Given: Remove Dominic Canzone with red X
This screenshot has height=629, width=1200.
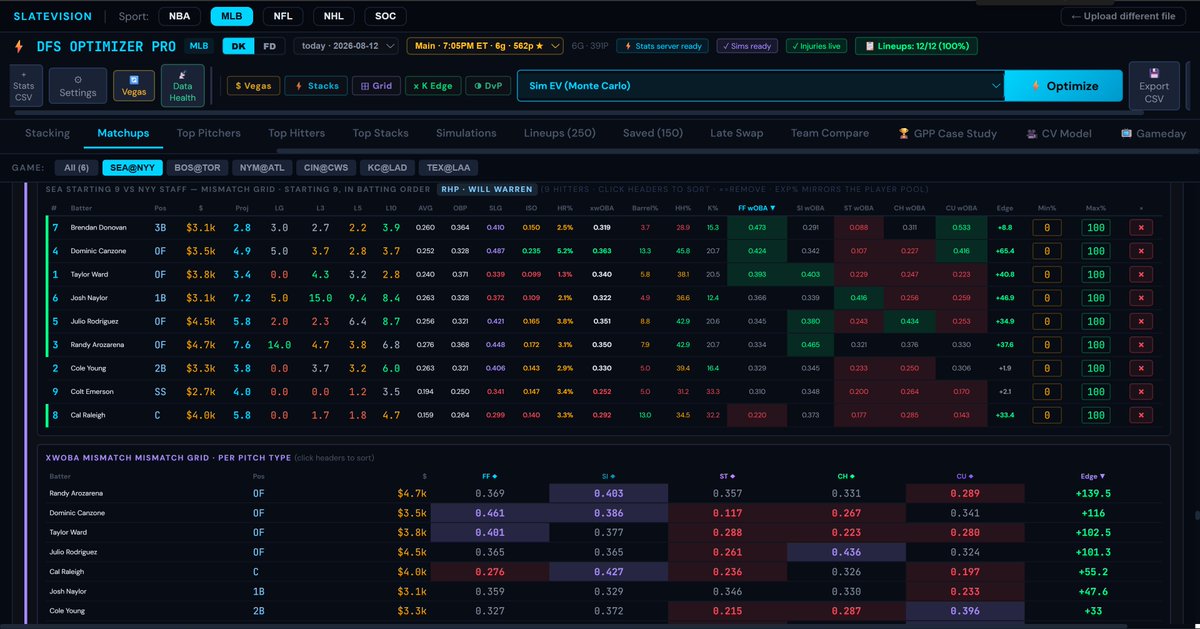Looking at the screenshot, I should pyautogui.click(x=1142, y=251).
